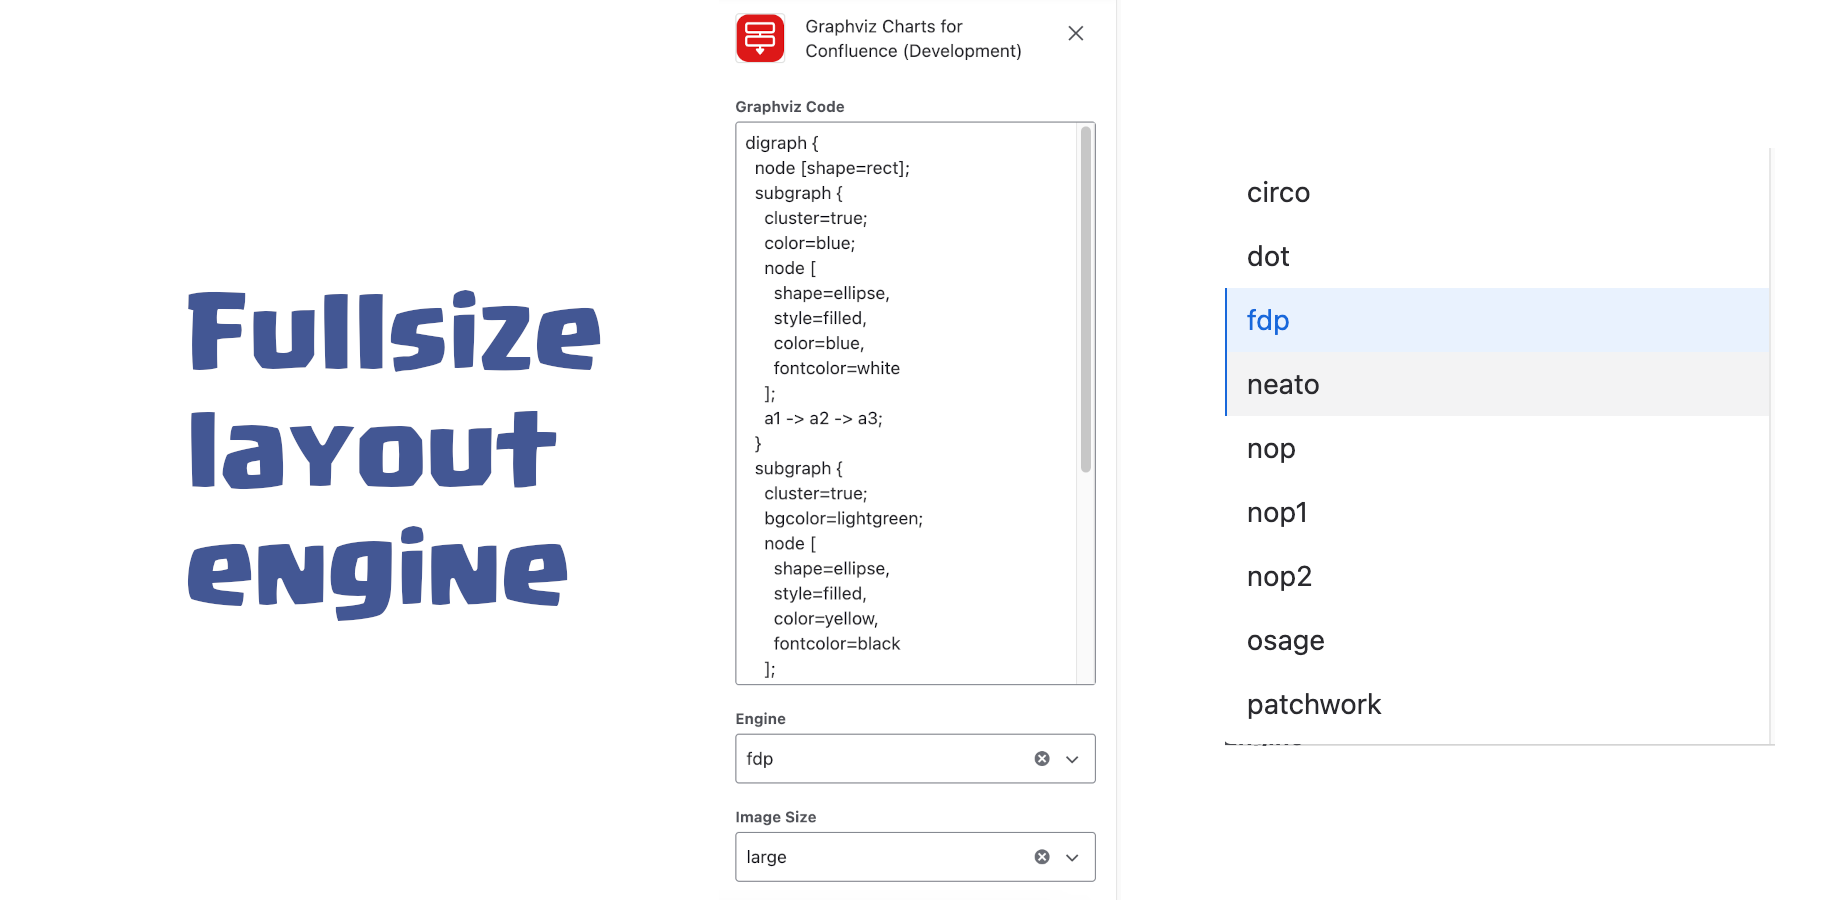
Task: Click the 'Image Size' field label
Action: point(776,817)
